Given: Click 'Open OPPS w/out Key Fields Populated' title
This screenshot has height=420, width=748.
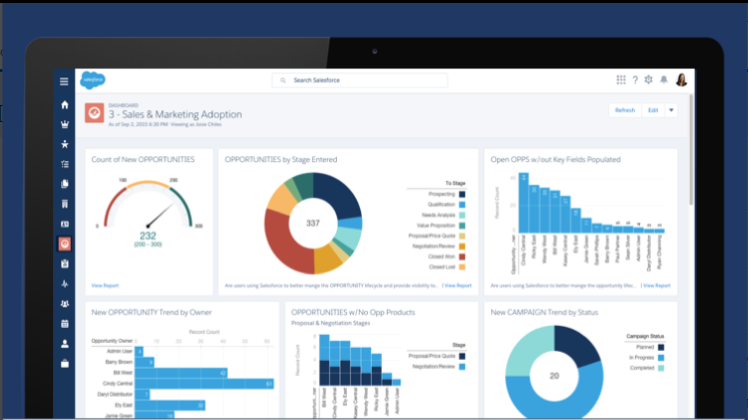Looking at the screenshot, I should [556, 159].
